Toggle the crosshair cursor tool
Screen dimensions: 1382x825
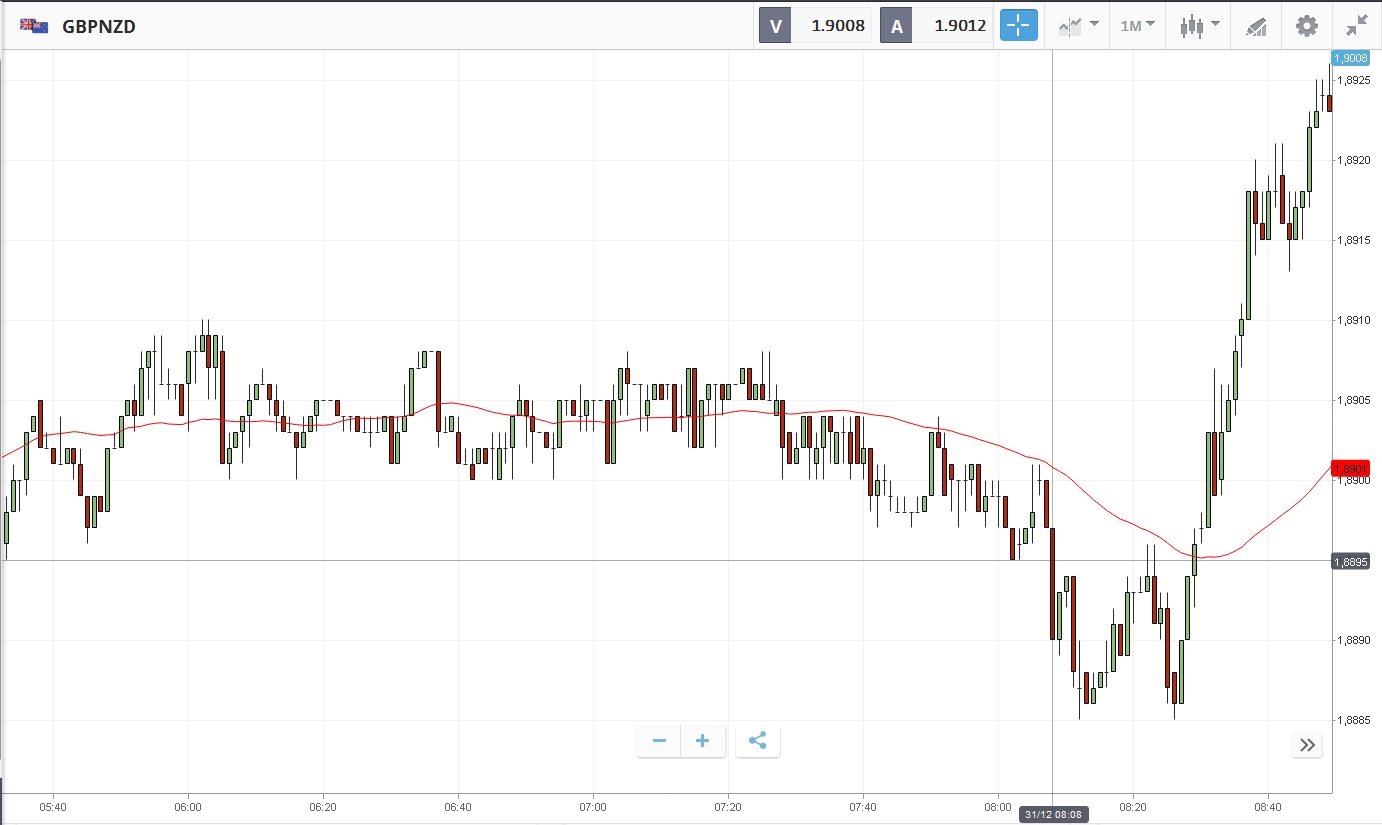(x=1019, y=26)
